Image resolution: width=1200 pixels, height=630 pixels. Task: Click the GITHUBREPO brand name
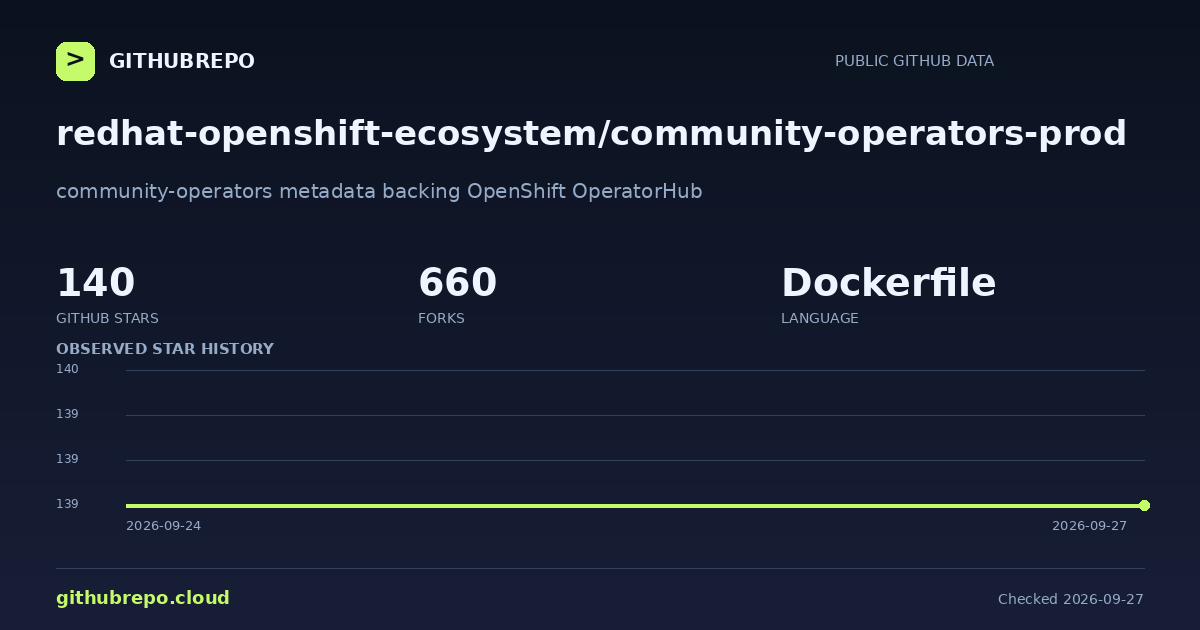click(182, 61)
